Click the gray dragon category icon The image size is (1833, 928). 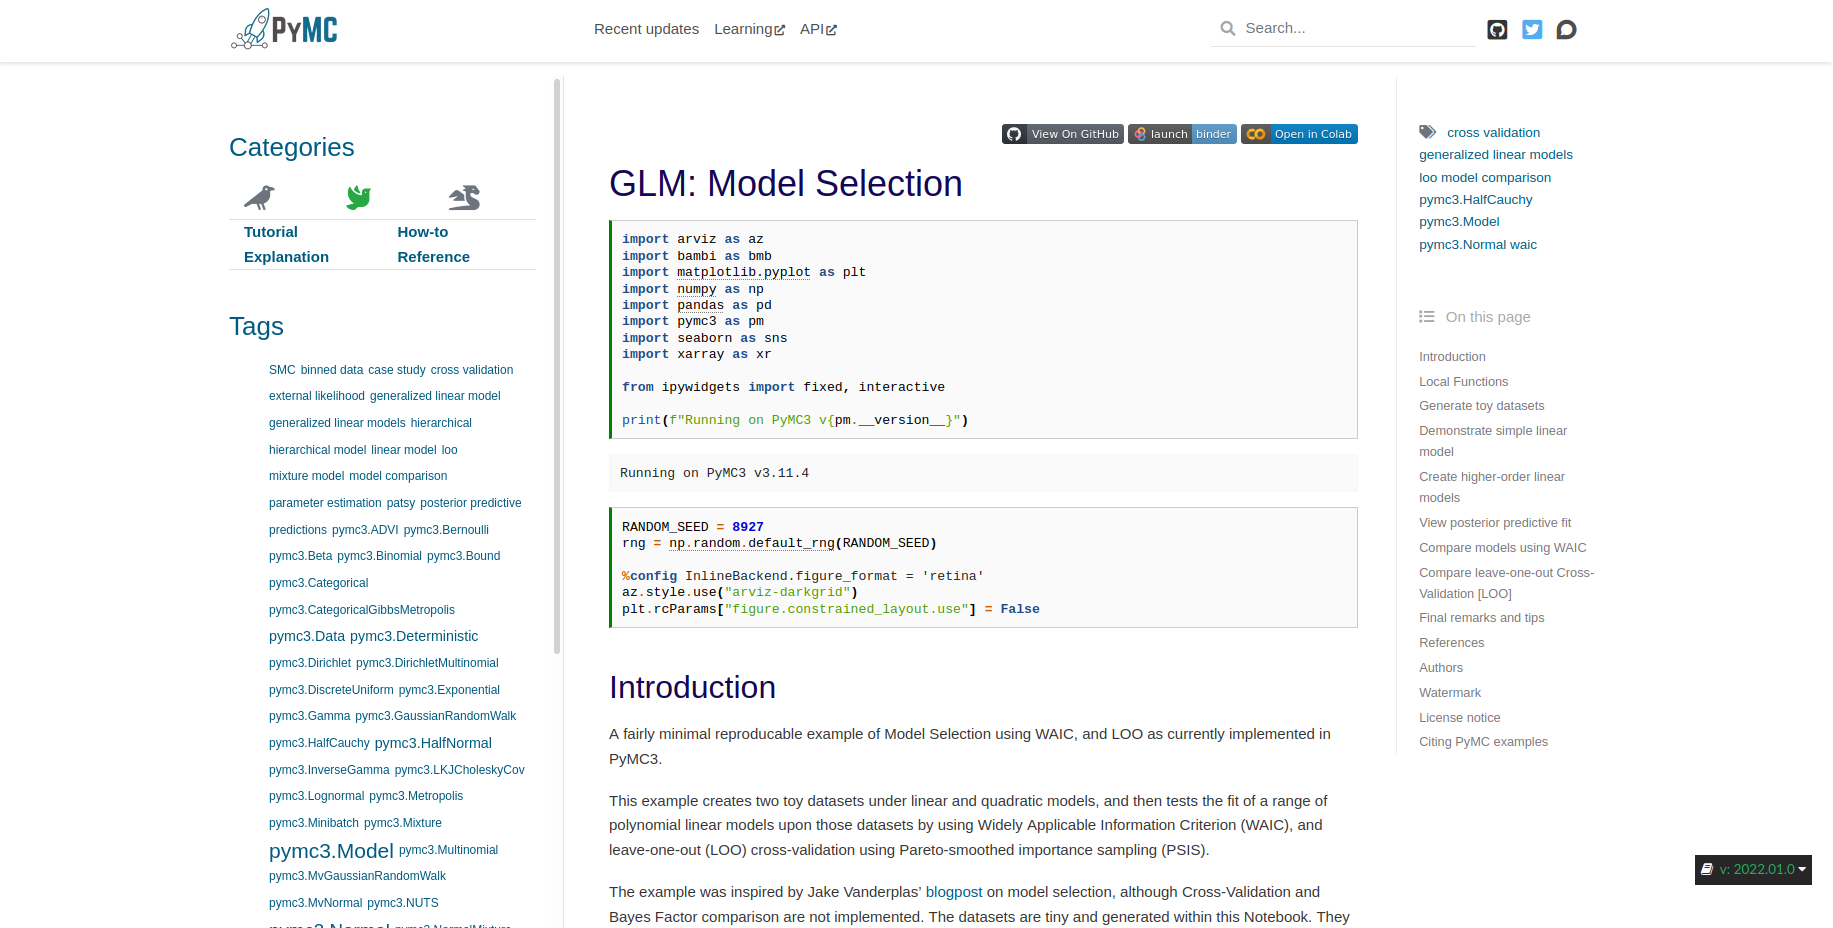point(465,197)
